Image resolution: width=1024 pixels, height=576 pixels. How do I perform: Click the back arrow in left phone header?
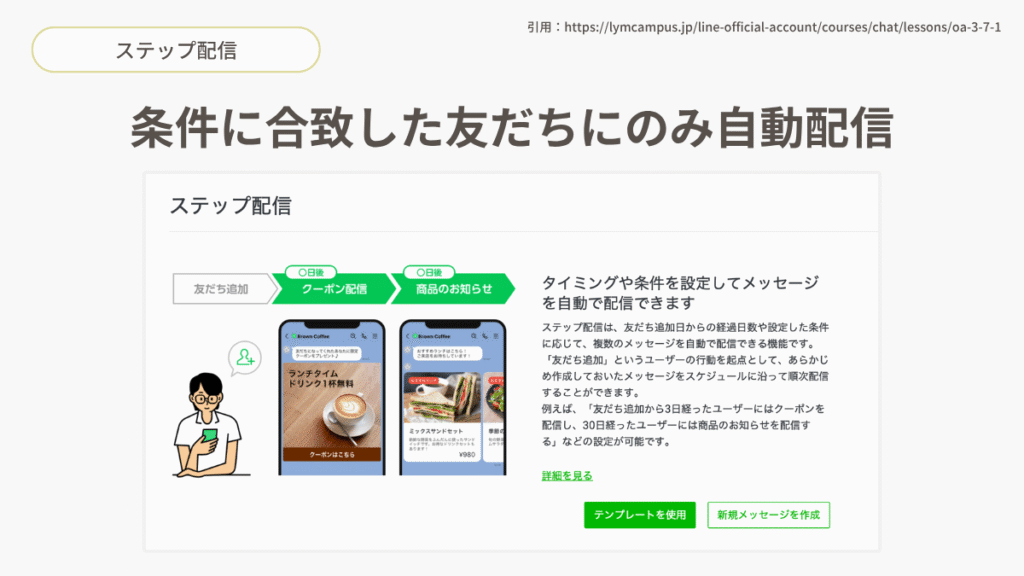click(x=287, y=336)
